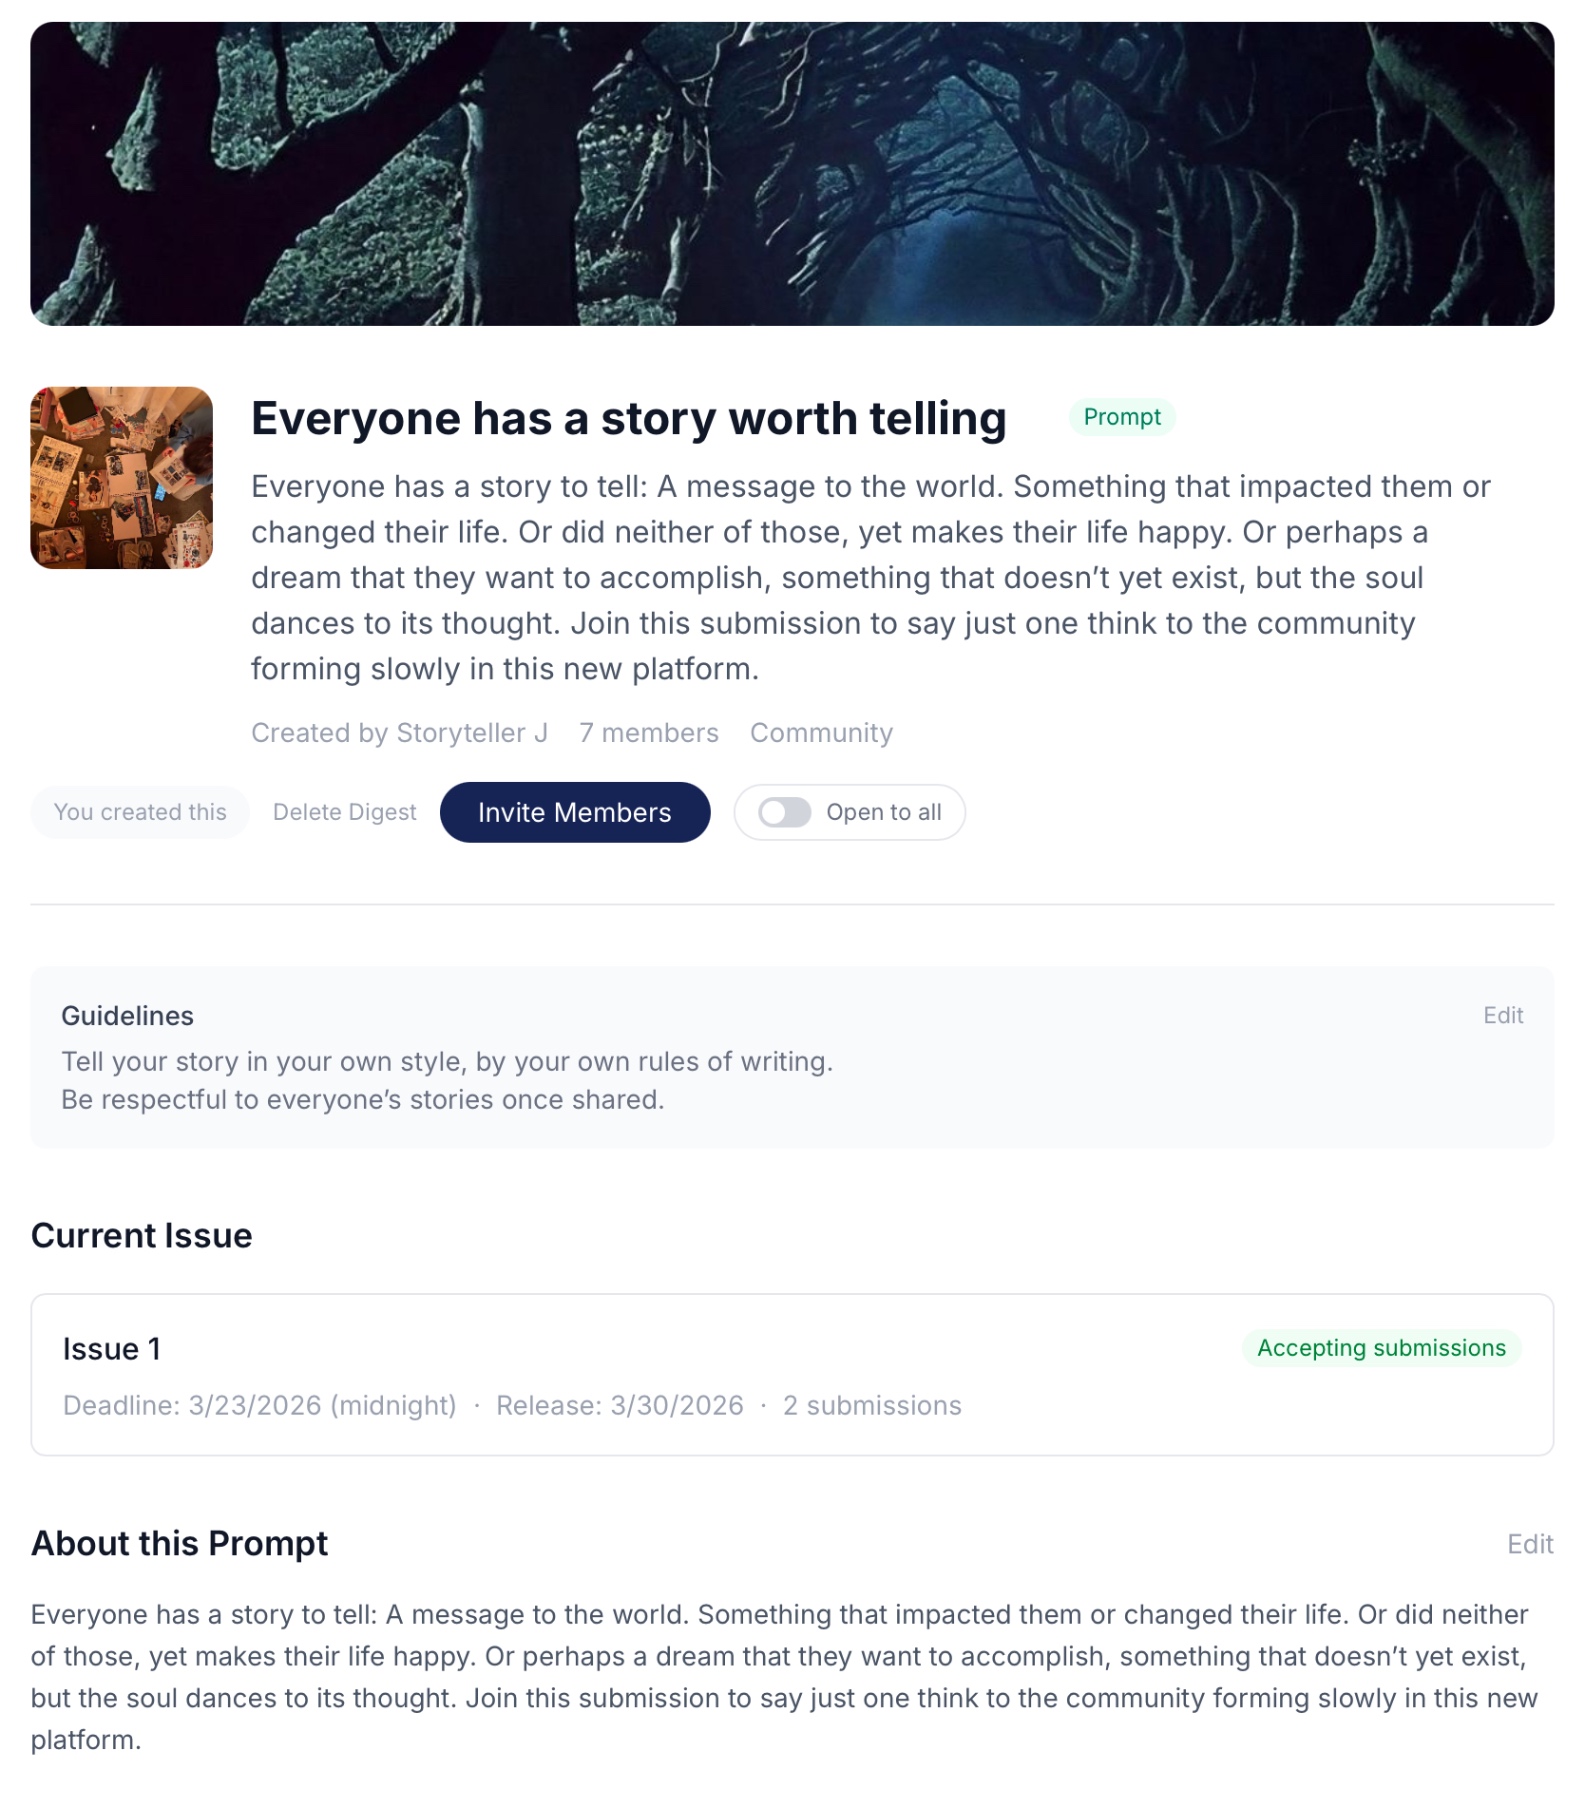
Task: Click the Release 3/30/2026 date text
Action: (x=620, y=1405)
